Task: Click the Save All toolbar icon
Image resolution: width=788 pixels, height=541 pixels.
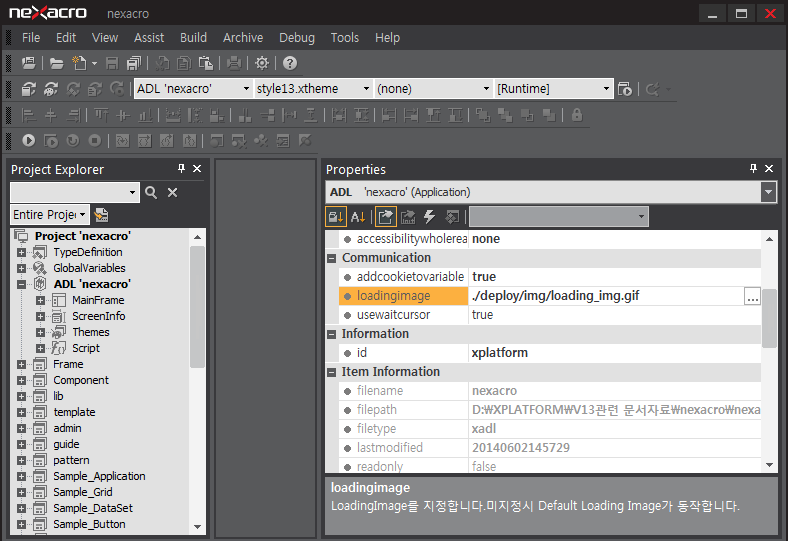Action: tap(134, 63)
